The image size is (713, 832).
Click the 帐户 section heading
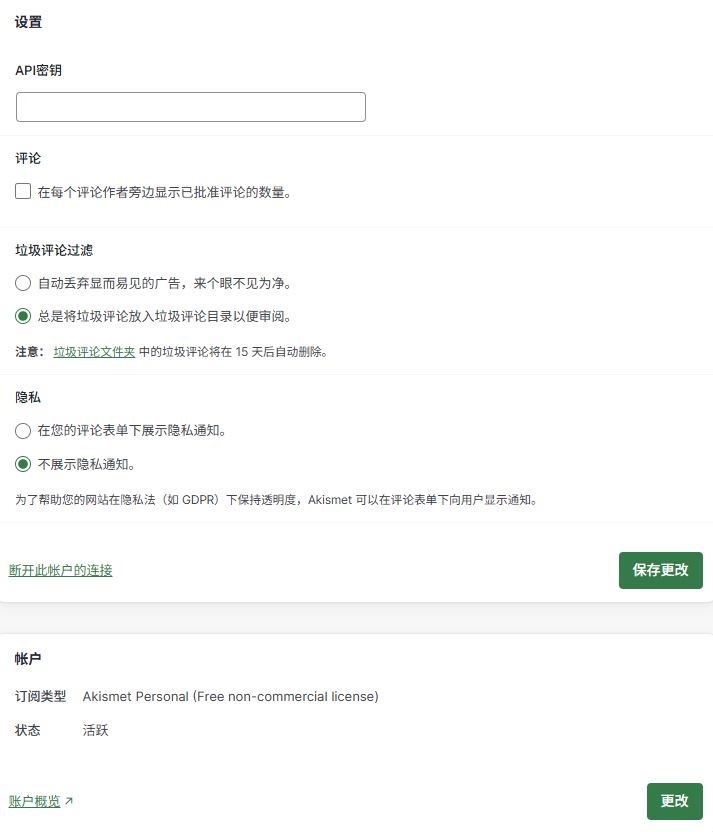point(28,659)
